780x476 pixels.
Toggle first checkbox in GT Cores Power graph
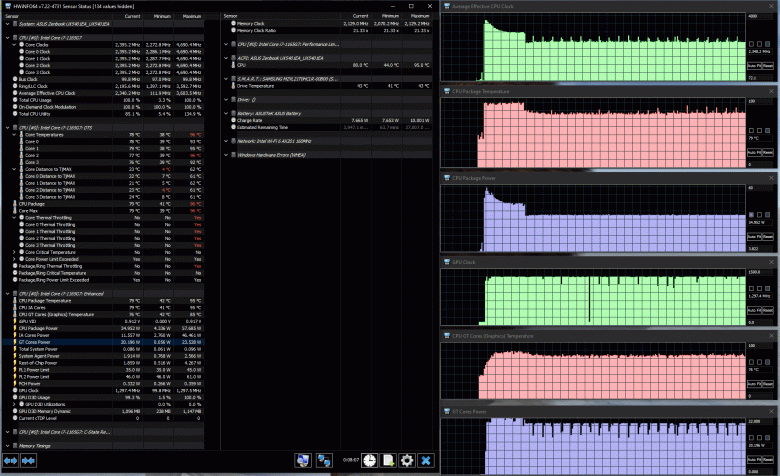pos(751,438)
